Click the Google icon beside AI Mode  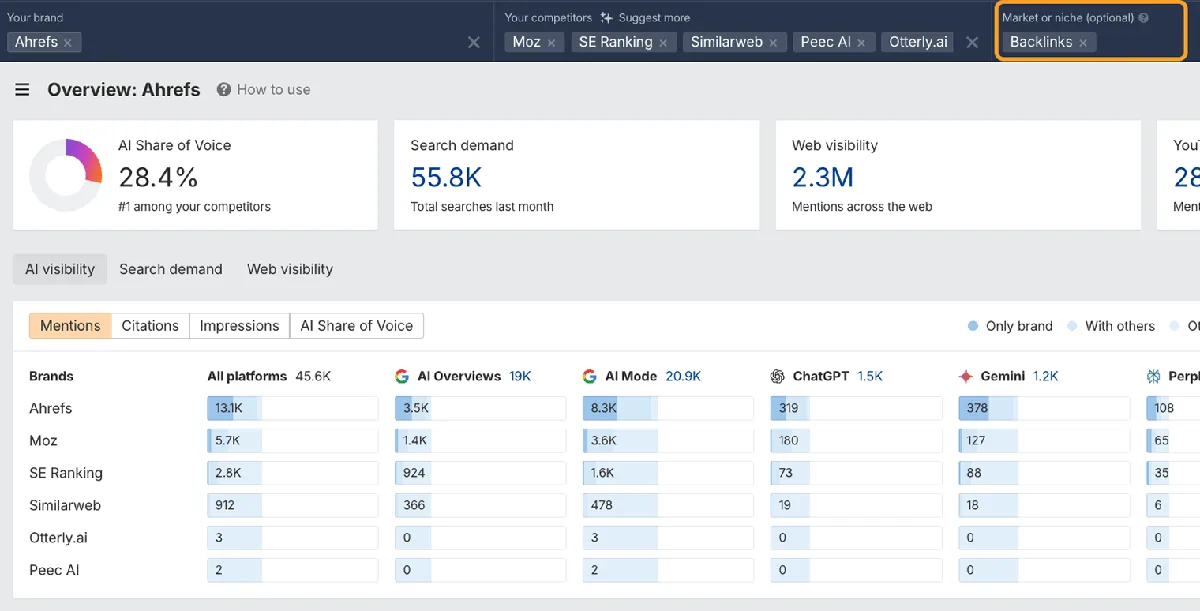point(589,377)
